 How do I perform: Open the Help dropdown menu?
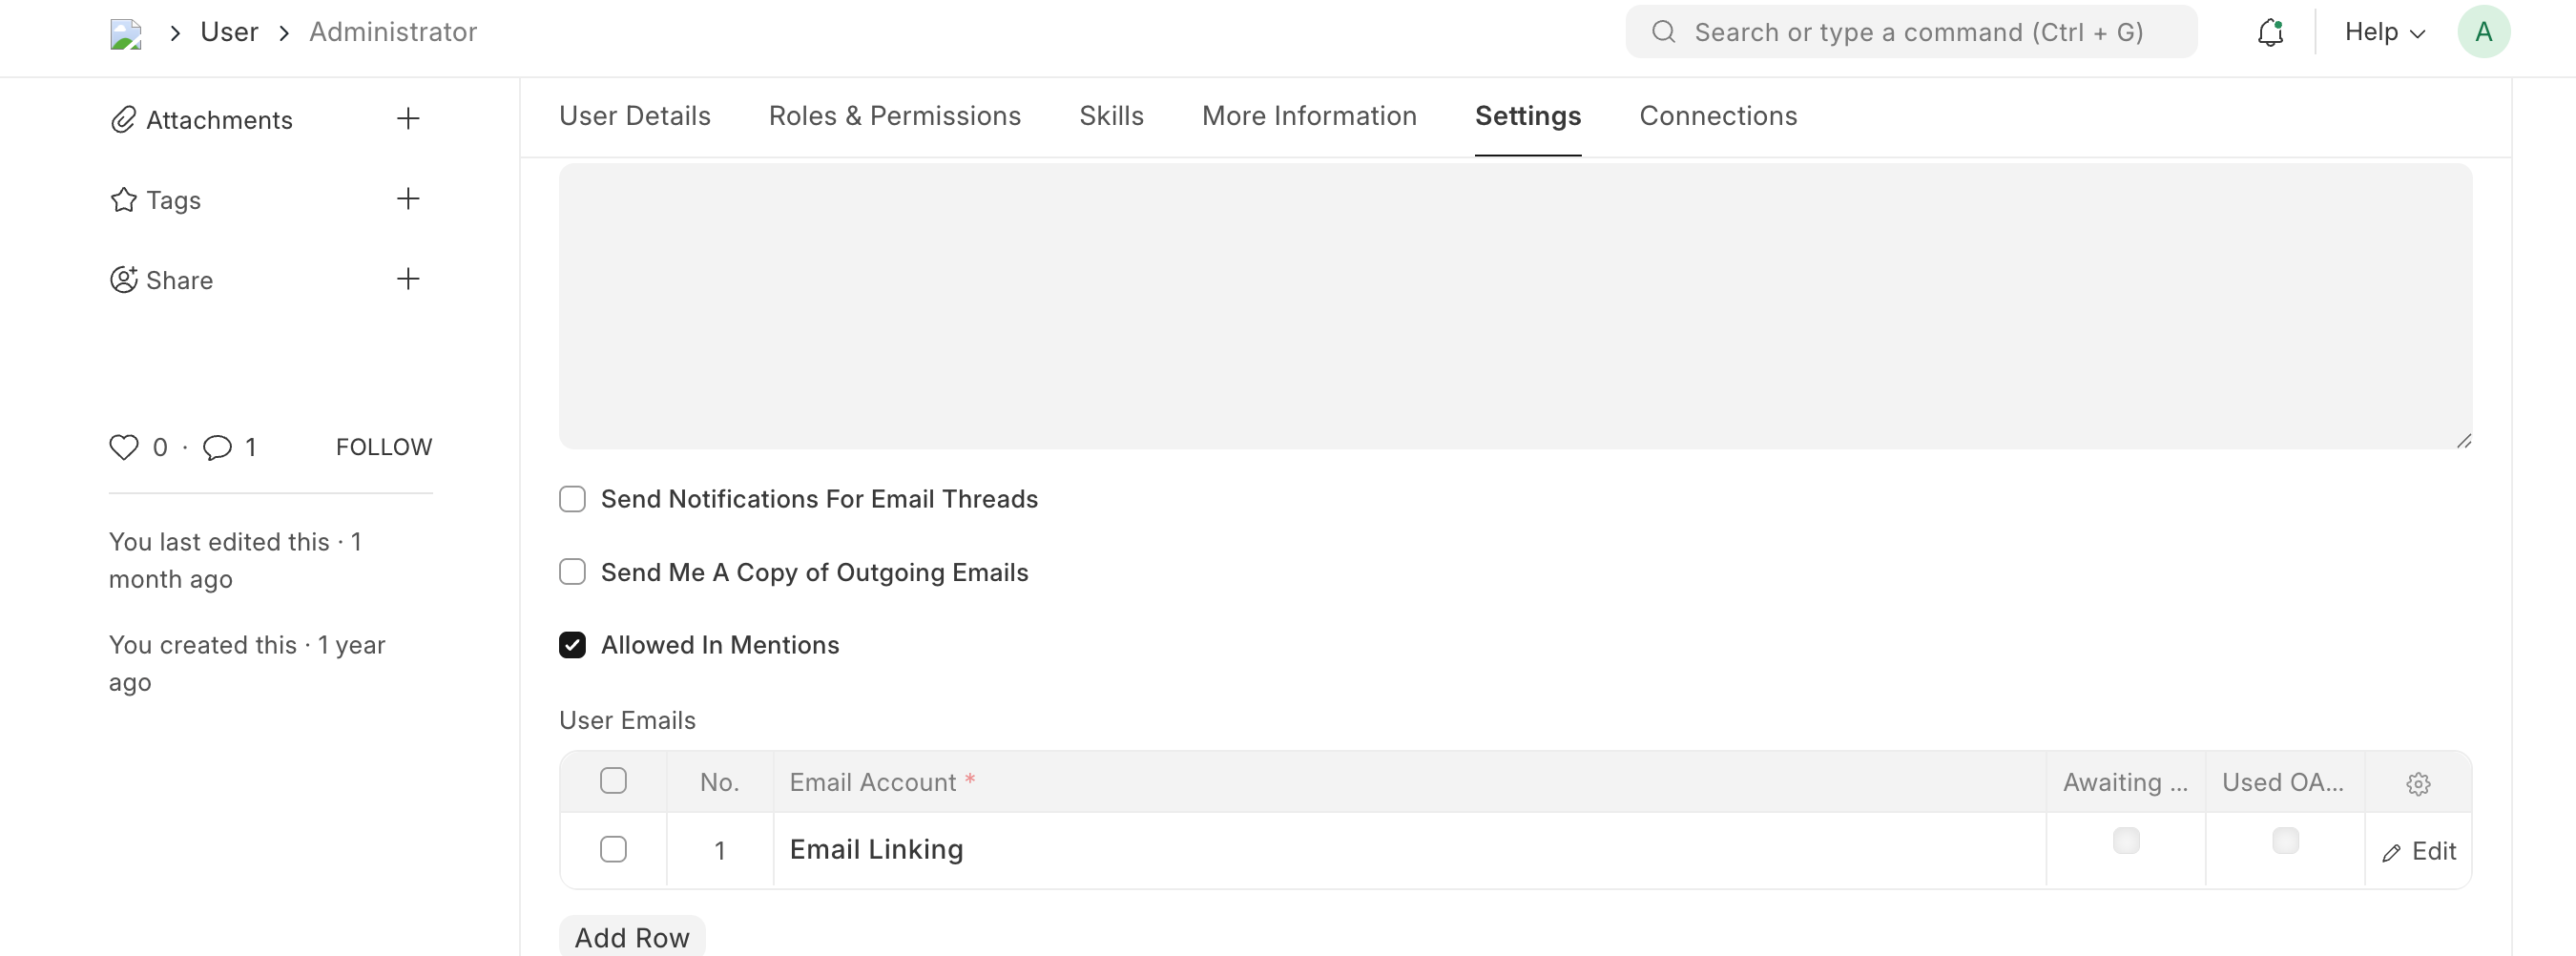tap(2384, 32)
